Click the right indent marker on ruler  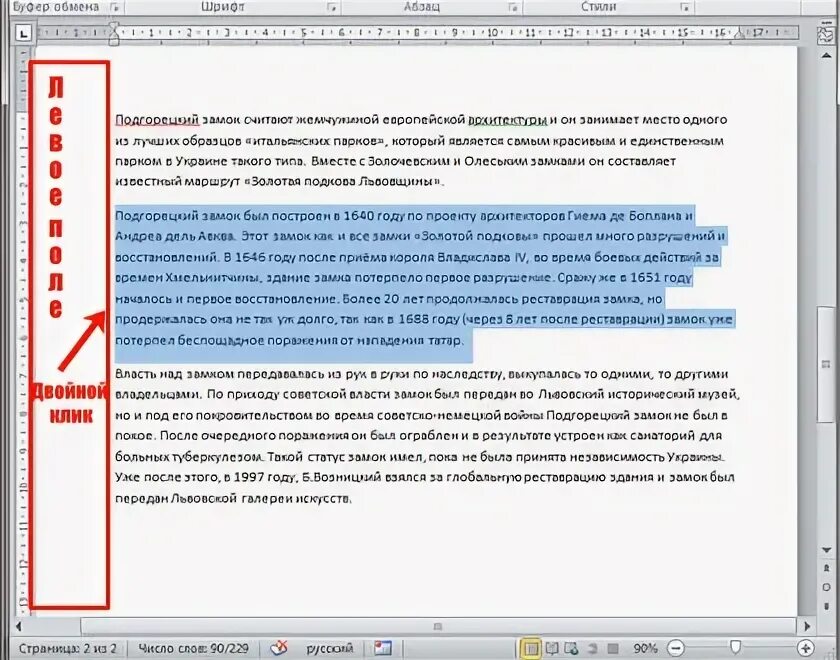pyautogui.click(x=739, y=36)
